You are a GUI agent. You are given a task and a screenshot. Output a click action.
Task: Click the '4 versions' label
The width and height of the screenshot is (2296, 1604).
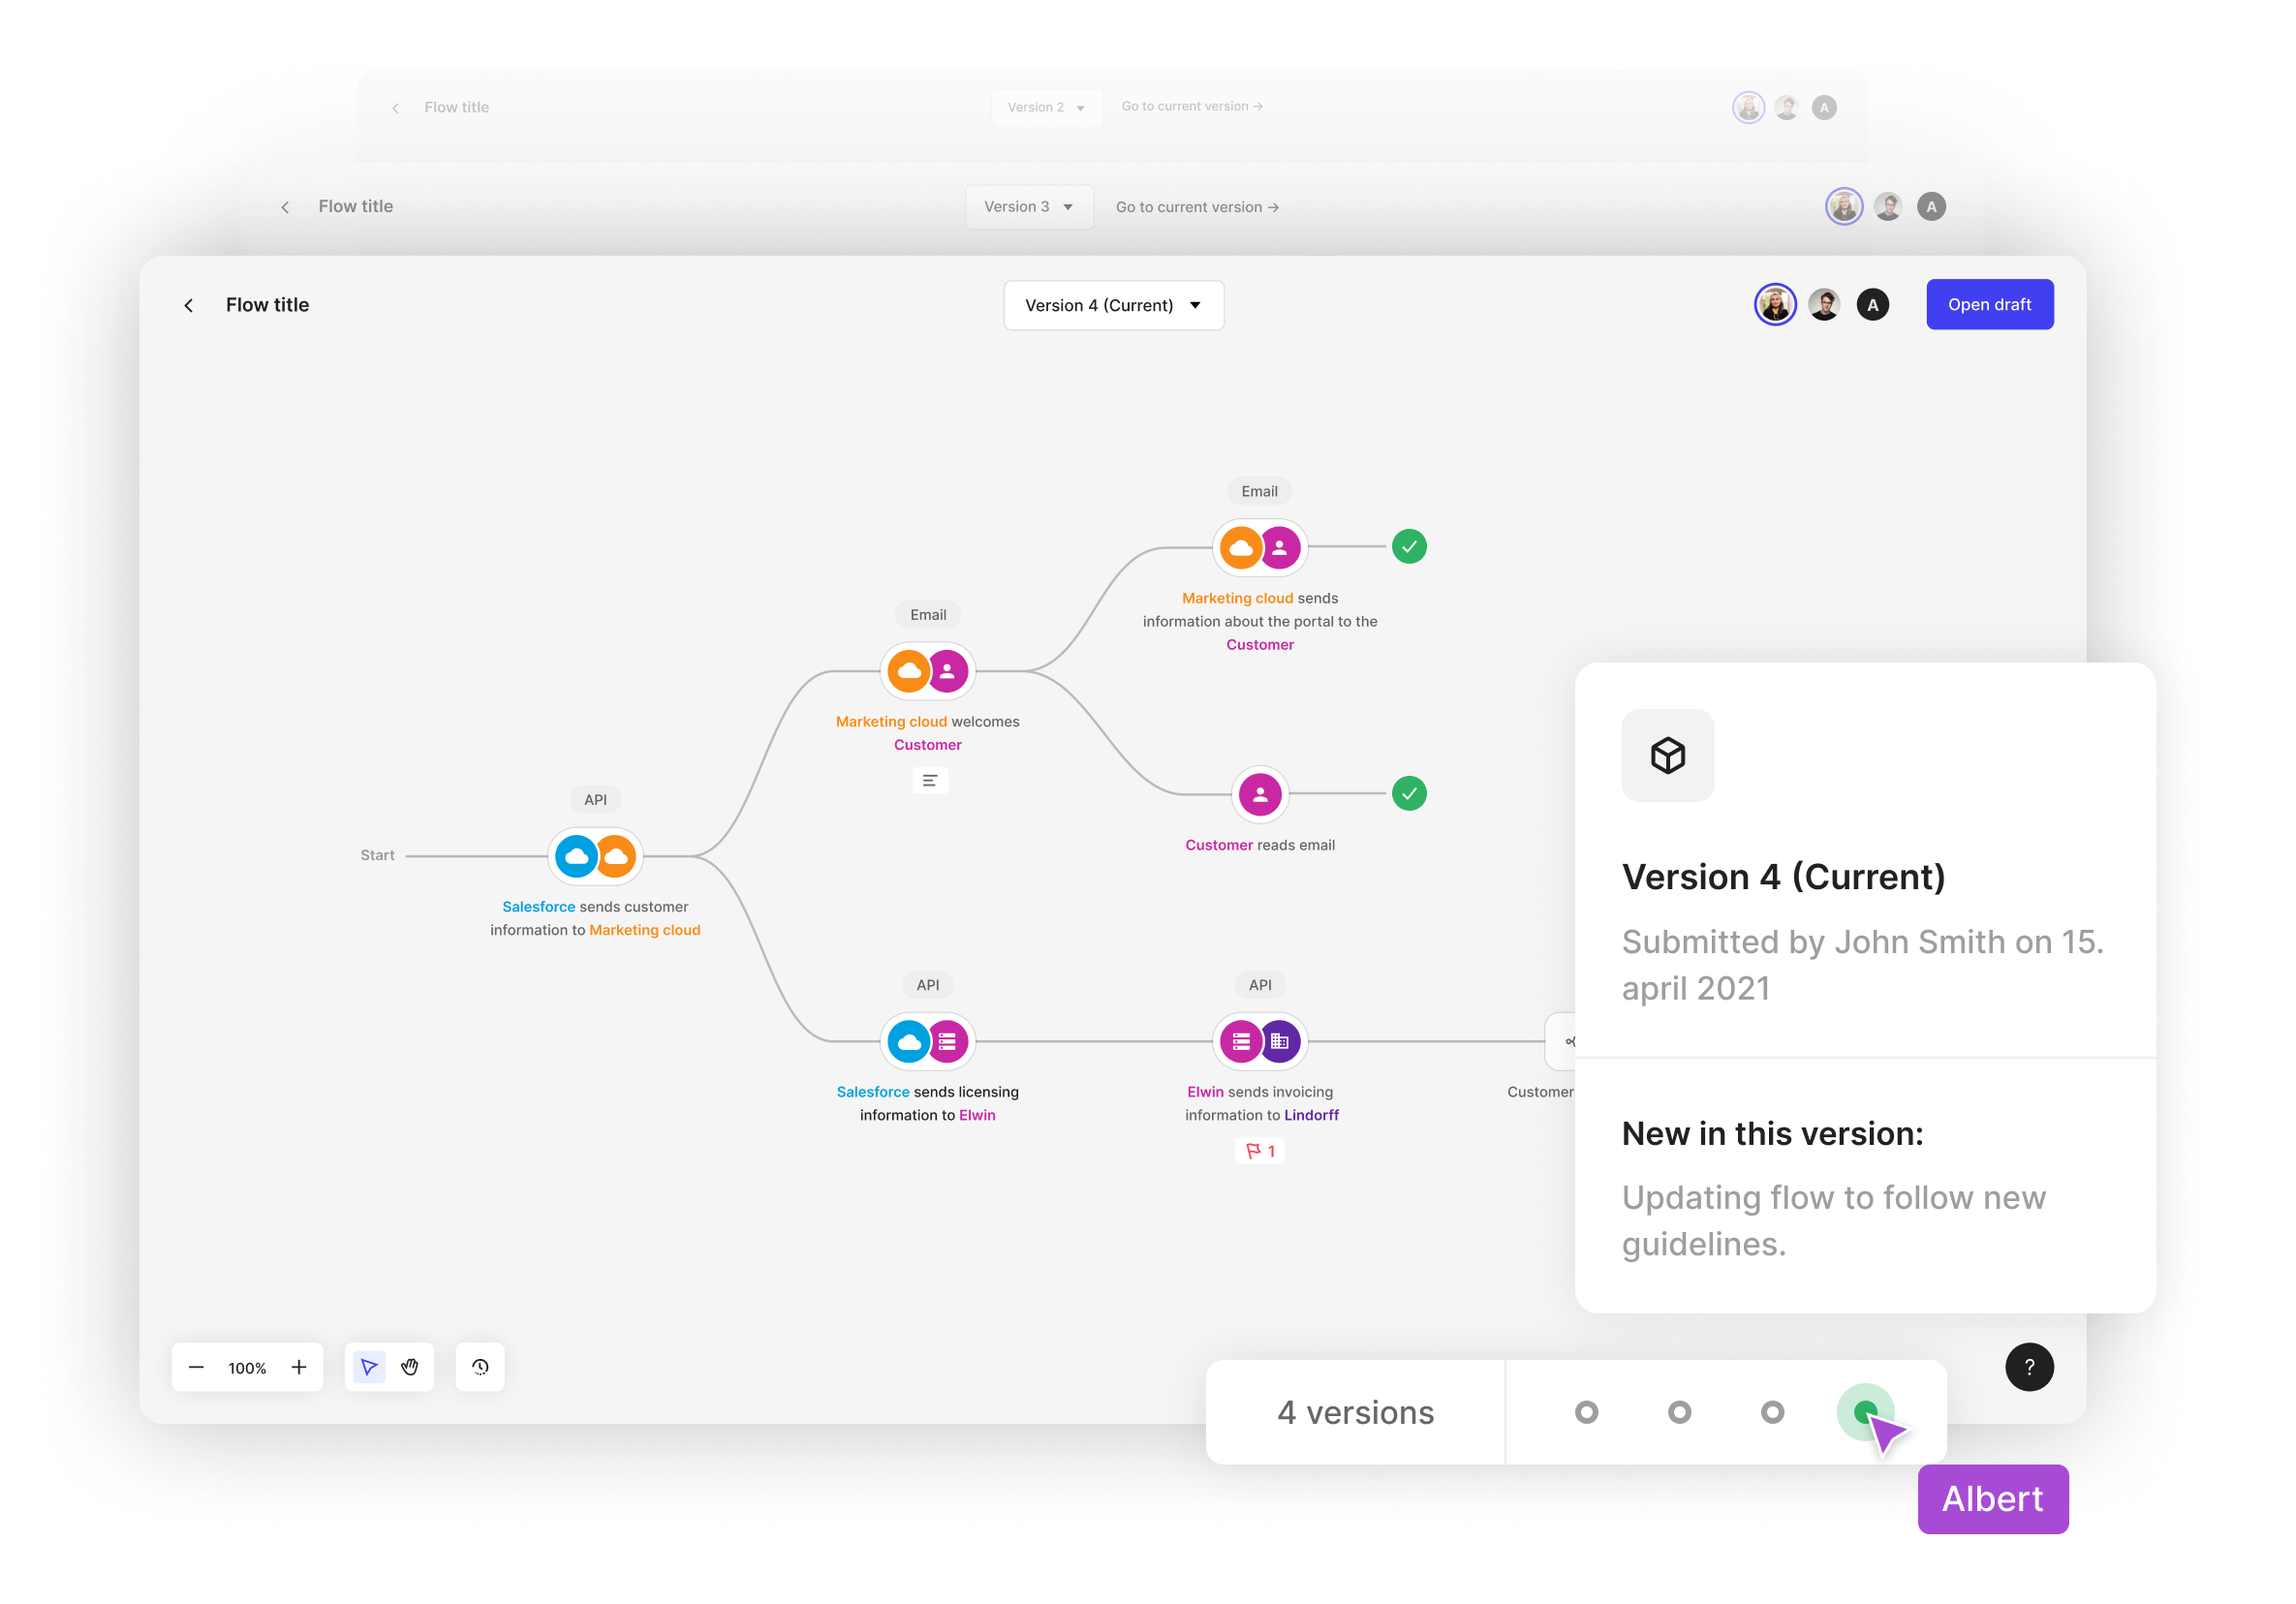click(1355, 1412)
